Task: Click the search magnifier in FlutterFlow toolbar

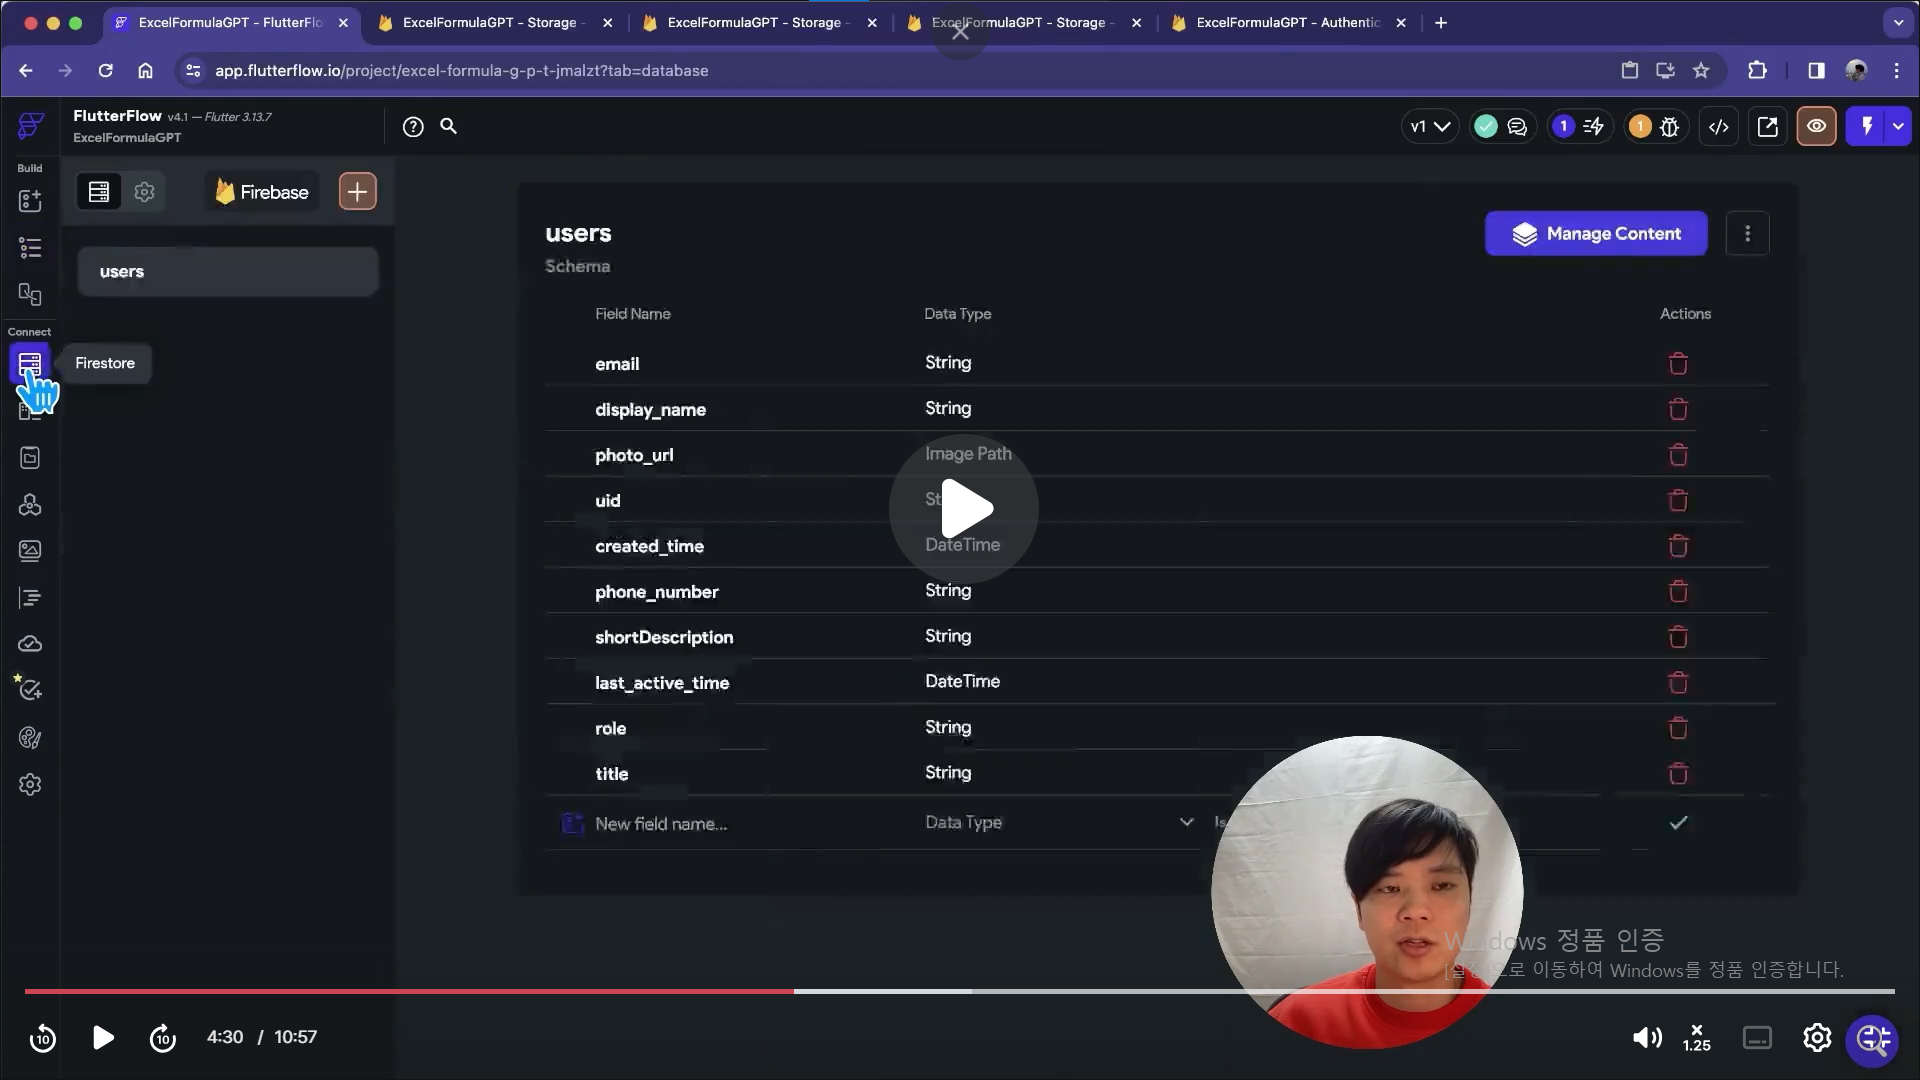Action: [x=449, y=126]
